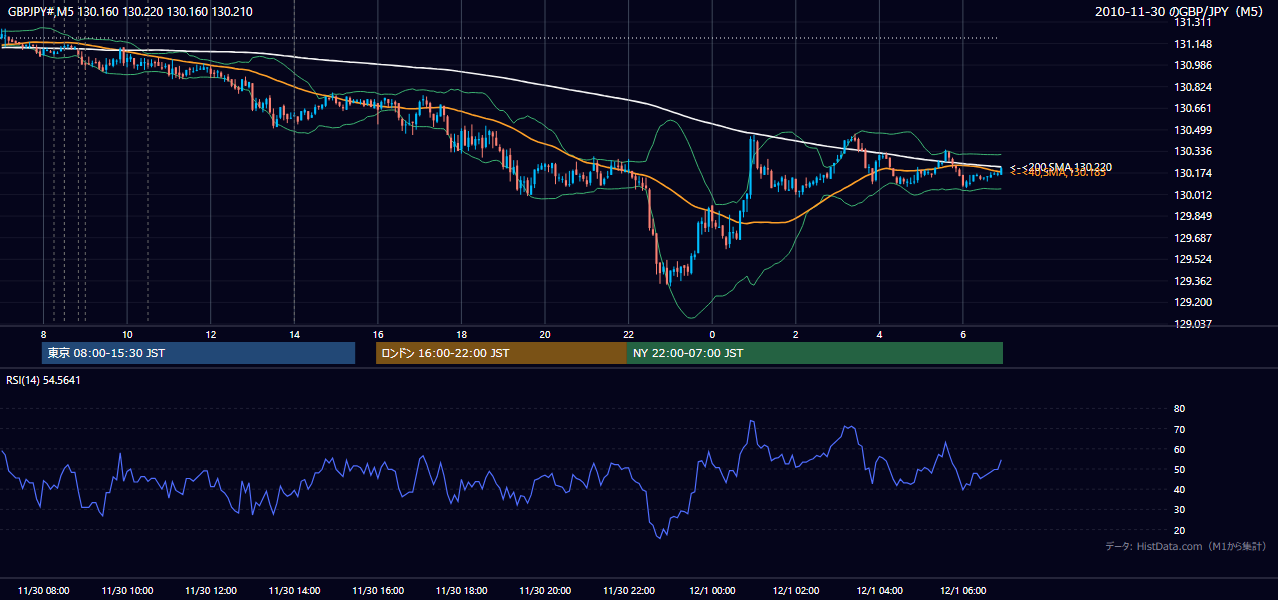Click price axis label 130.824
1278x600 pixels.
[1194, 87]
